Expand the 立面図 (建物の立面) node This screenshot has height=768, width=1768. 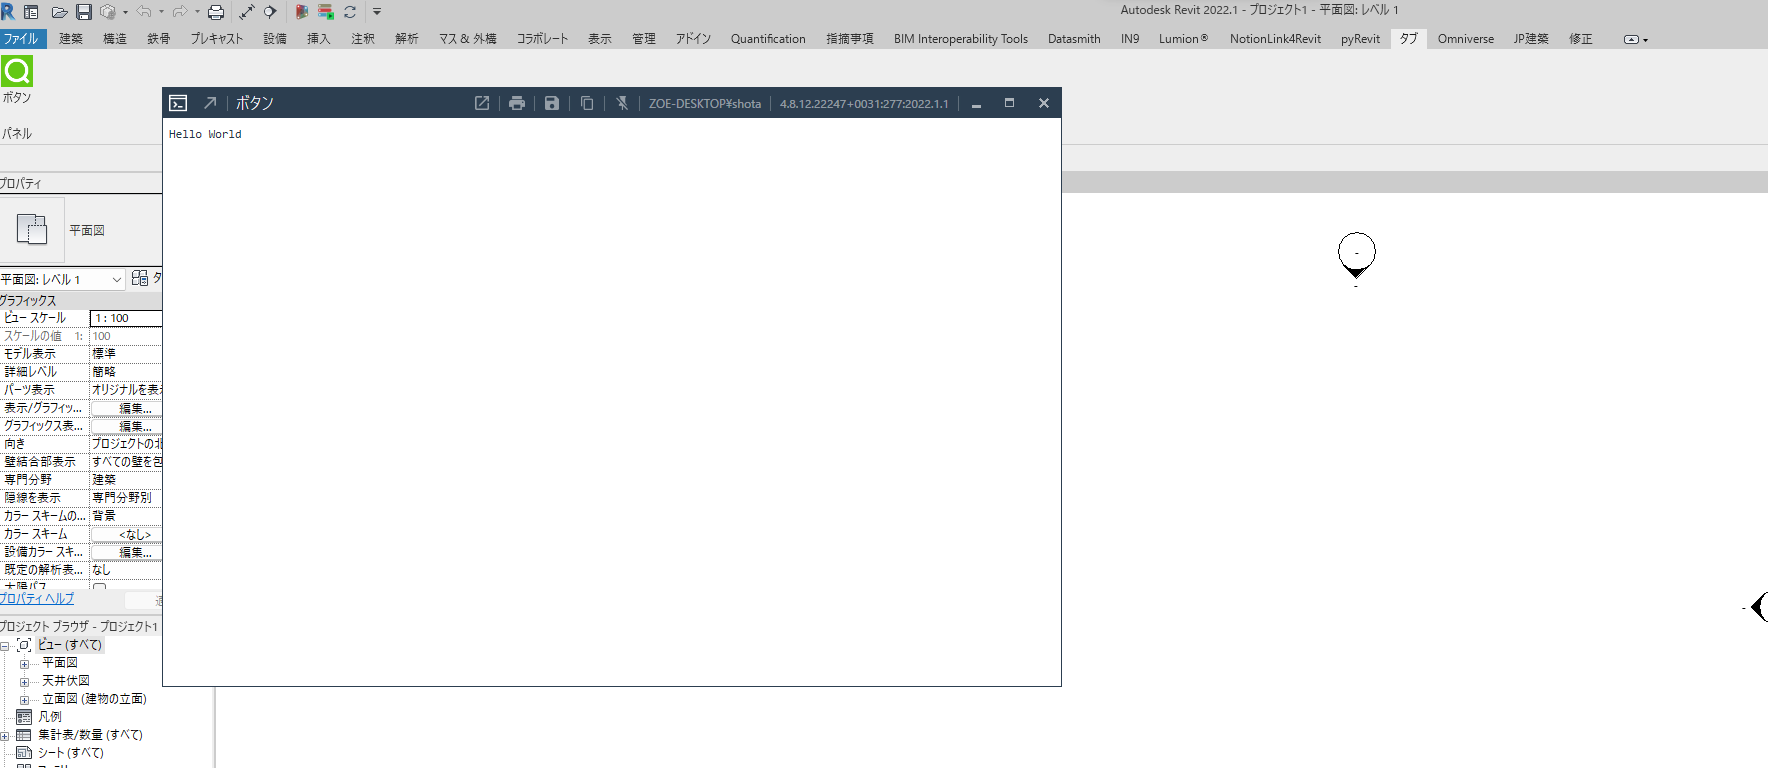(x=25, y=700)
